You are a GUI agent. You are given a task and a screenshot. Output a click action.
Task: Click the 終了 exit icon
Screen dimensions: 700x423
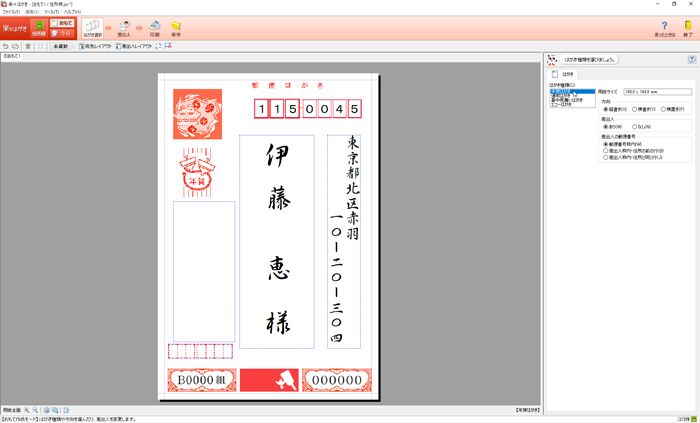688,28
